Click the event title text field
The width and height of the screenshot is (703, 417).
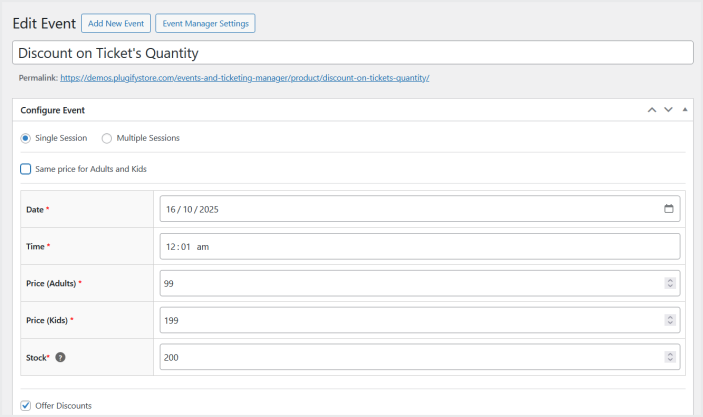(x=350, y=53)
